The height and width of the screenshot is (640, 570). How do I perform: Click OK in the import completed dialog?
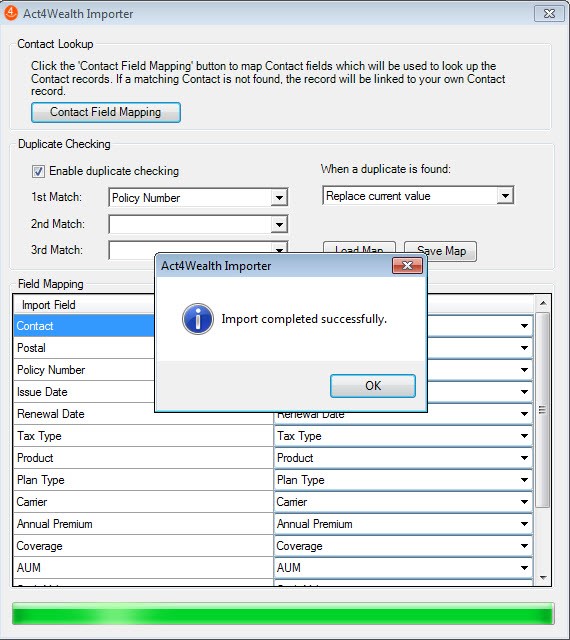click(x=373, y=386)
